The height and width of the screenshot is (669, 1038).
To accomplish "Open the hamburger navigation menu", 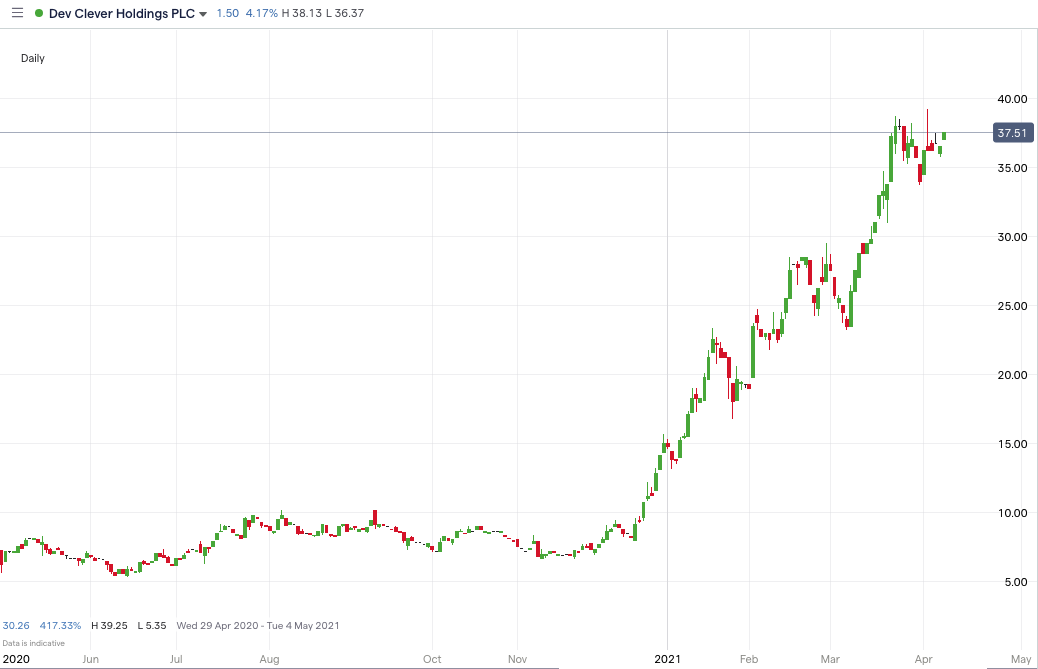I will tap(16, 13).
